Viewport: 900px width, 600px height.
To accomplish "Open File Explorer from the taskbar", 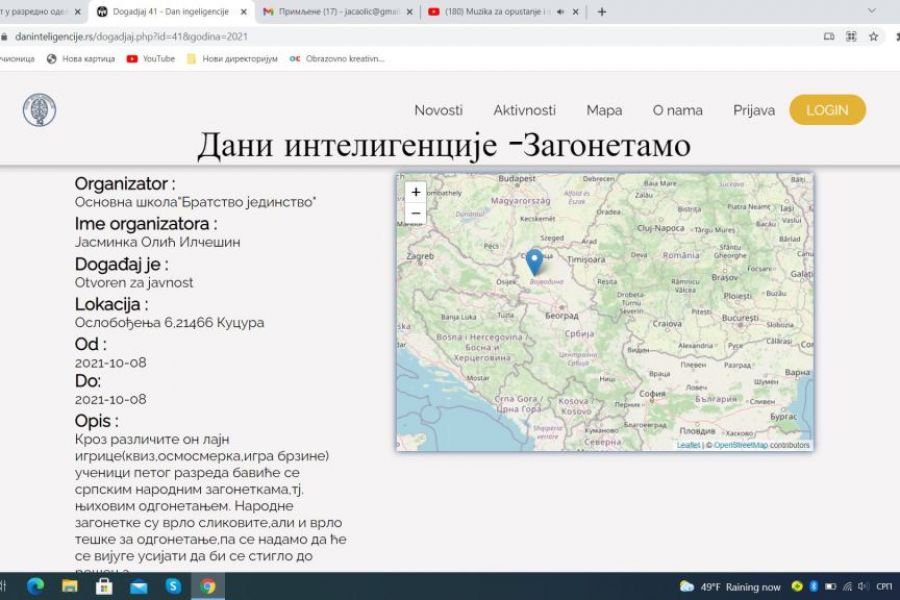I will (x=70, y=586).
